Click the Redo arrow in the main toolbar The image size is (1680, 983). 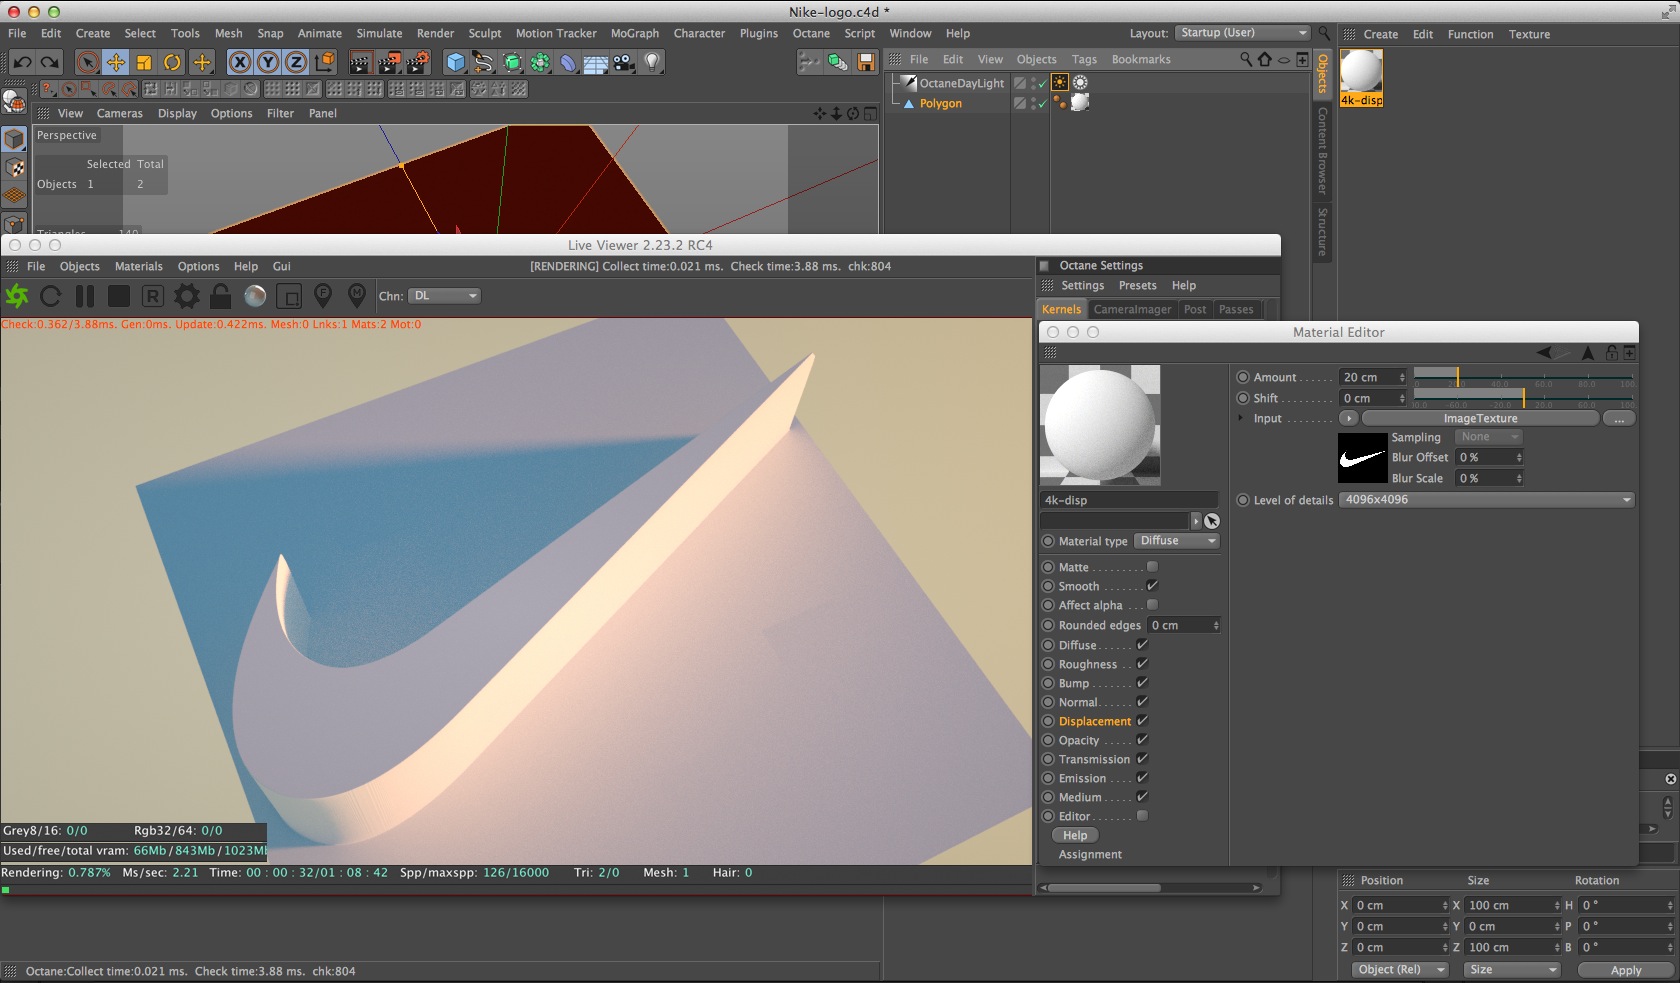point(49,62)
